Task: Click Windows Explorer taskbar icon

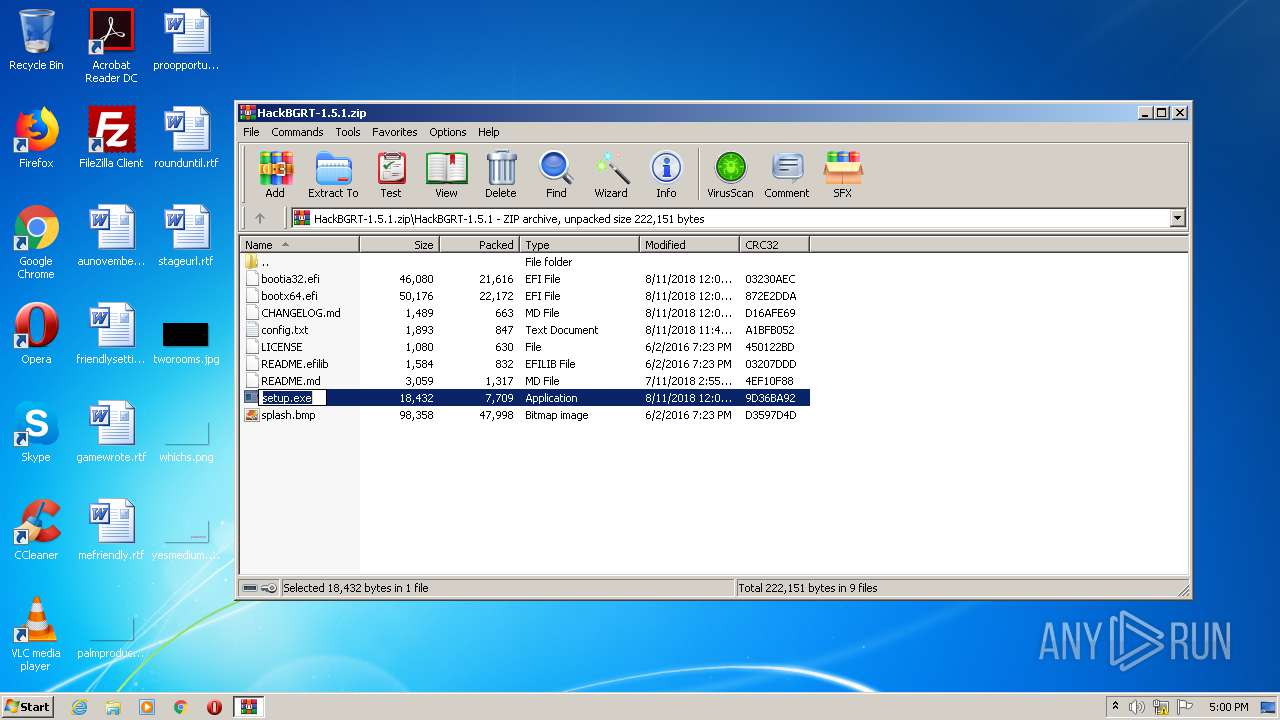Action: [113, 707]
